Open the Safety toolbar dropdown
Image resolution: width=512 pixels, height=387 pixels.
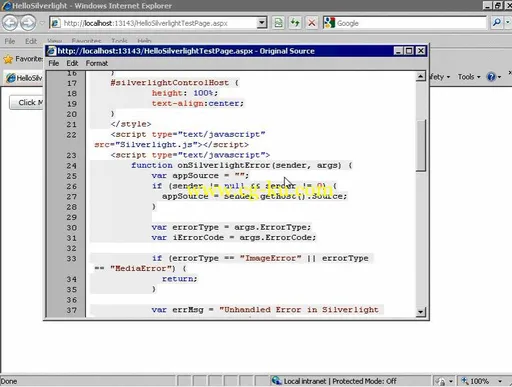pos(439,77)
